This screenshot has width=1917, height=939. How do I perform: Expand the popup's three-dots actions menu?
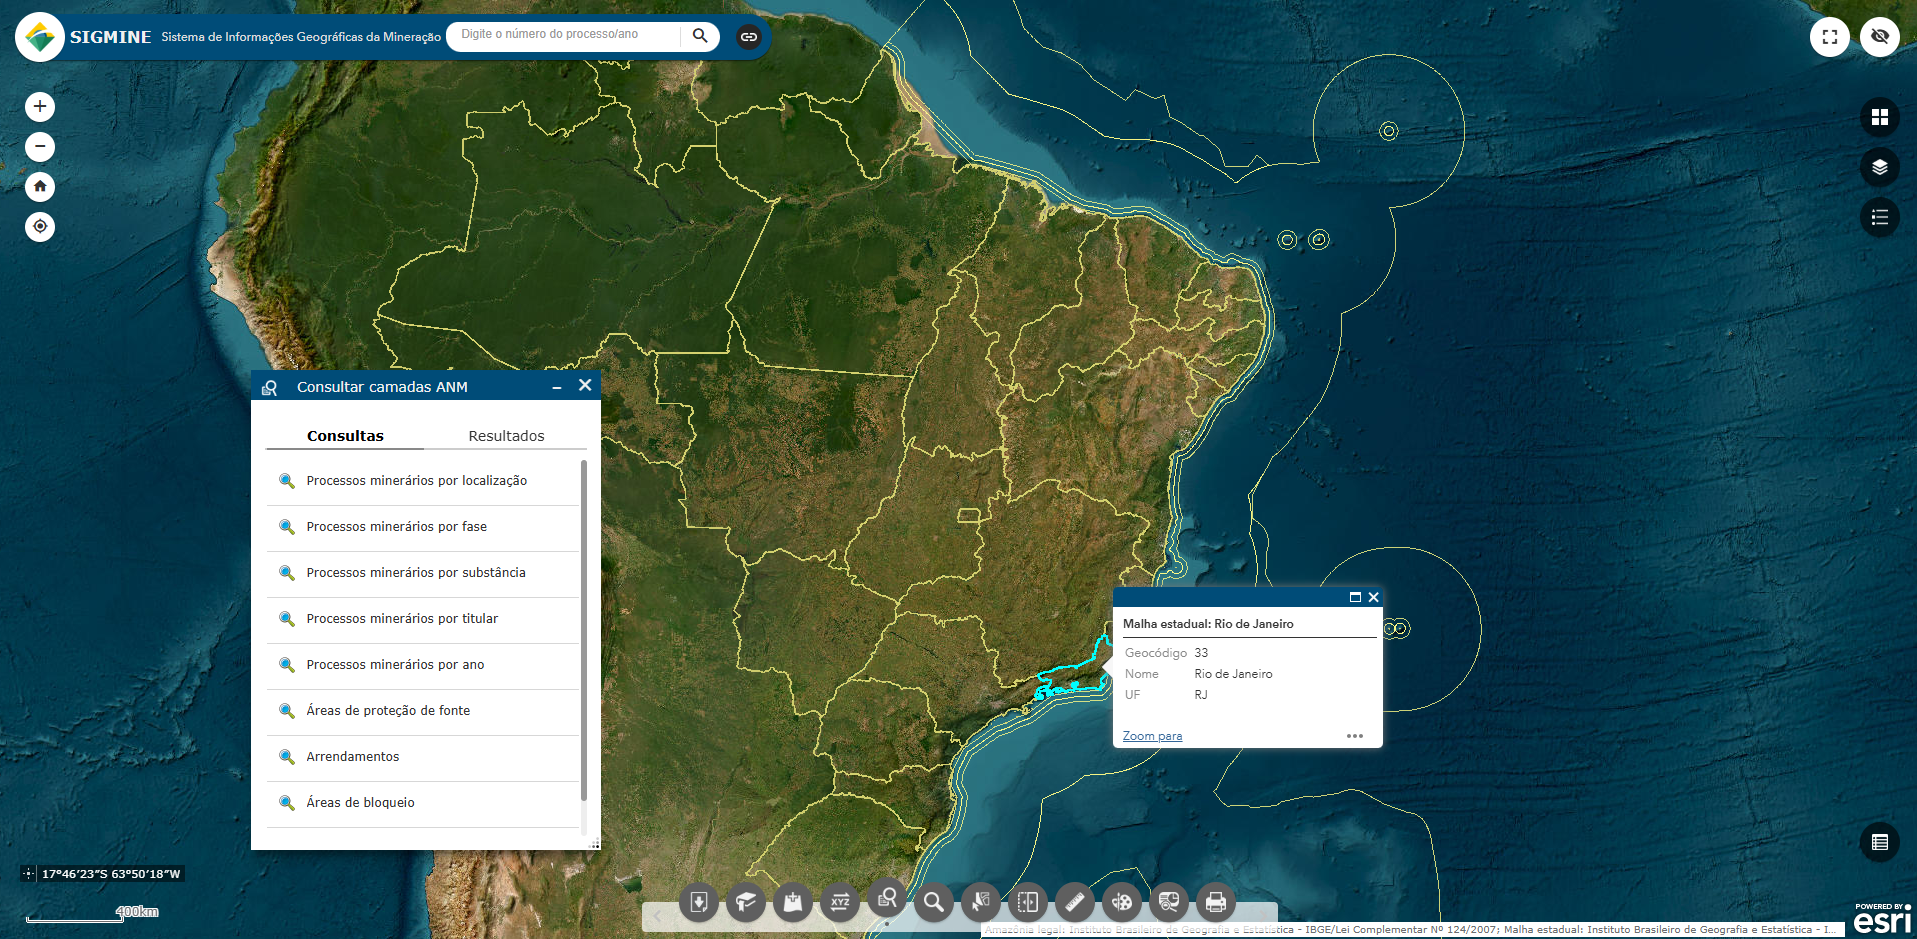[1354, 736]
